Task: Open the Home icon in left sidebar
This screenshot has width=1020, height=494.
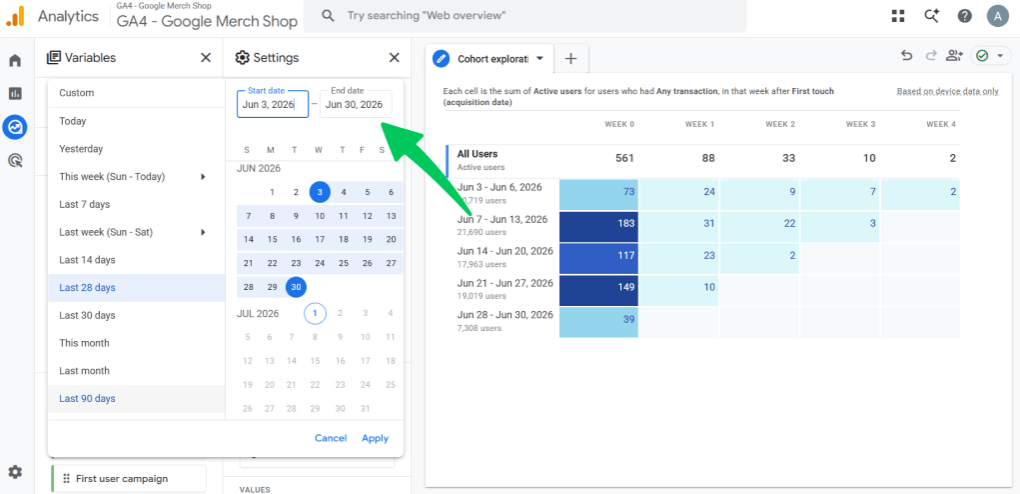Action: click(15, 61)
